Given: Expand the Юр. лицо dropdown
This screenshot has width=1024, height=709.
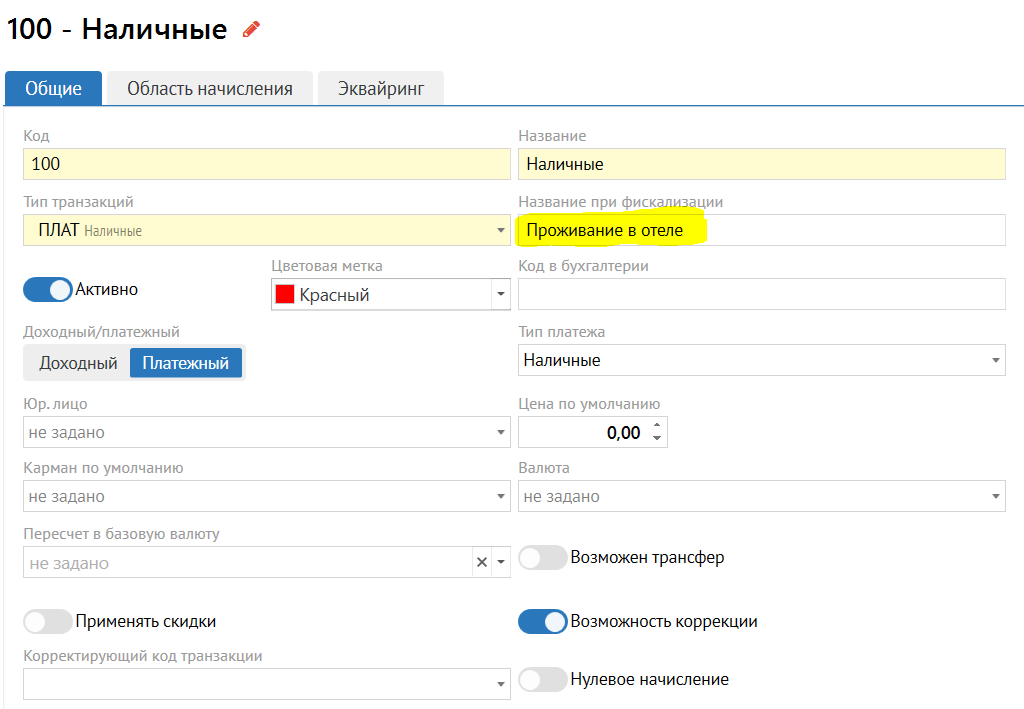Looking at the screenshot, I should tap(500, 433).
